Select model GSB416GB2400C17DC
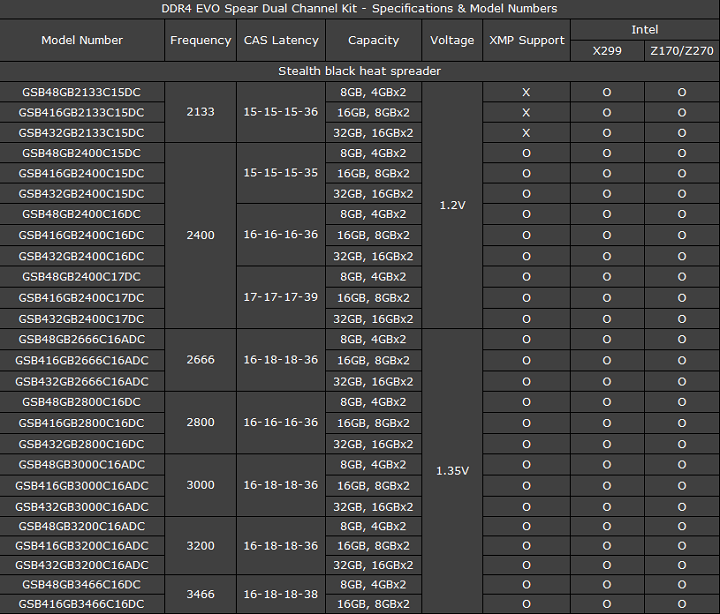Viewport: 720px width, 614px height. pyautogui.click(x=82, y=298)
